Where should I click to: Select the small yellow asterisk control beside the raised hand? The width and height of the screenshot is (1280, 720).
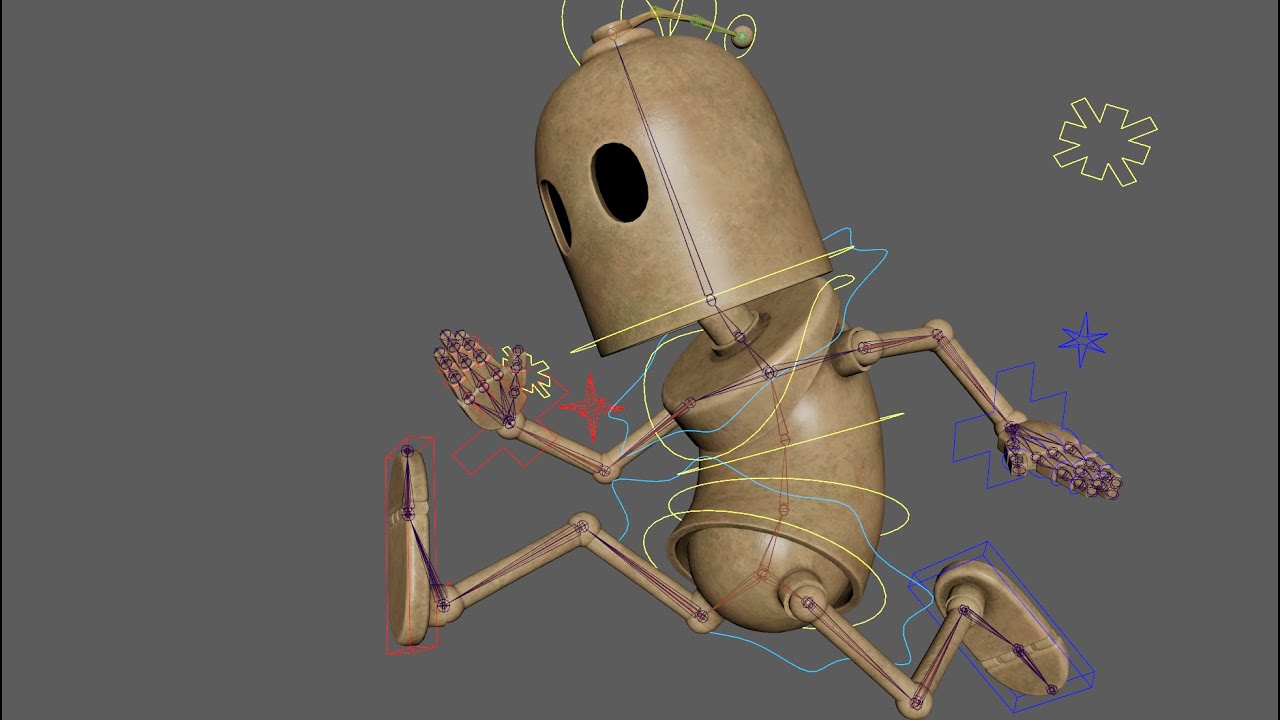(x=528, y=370)
